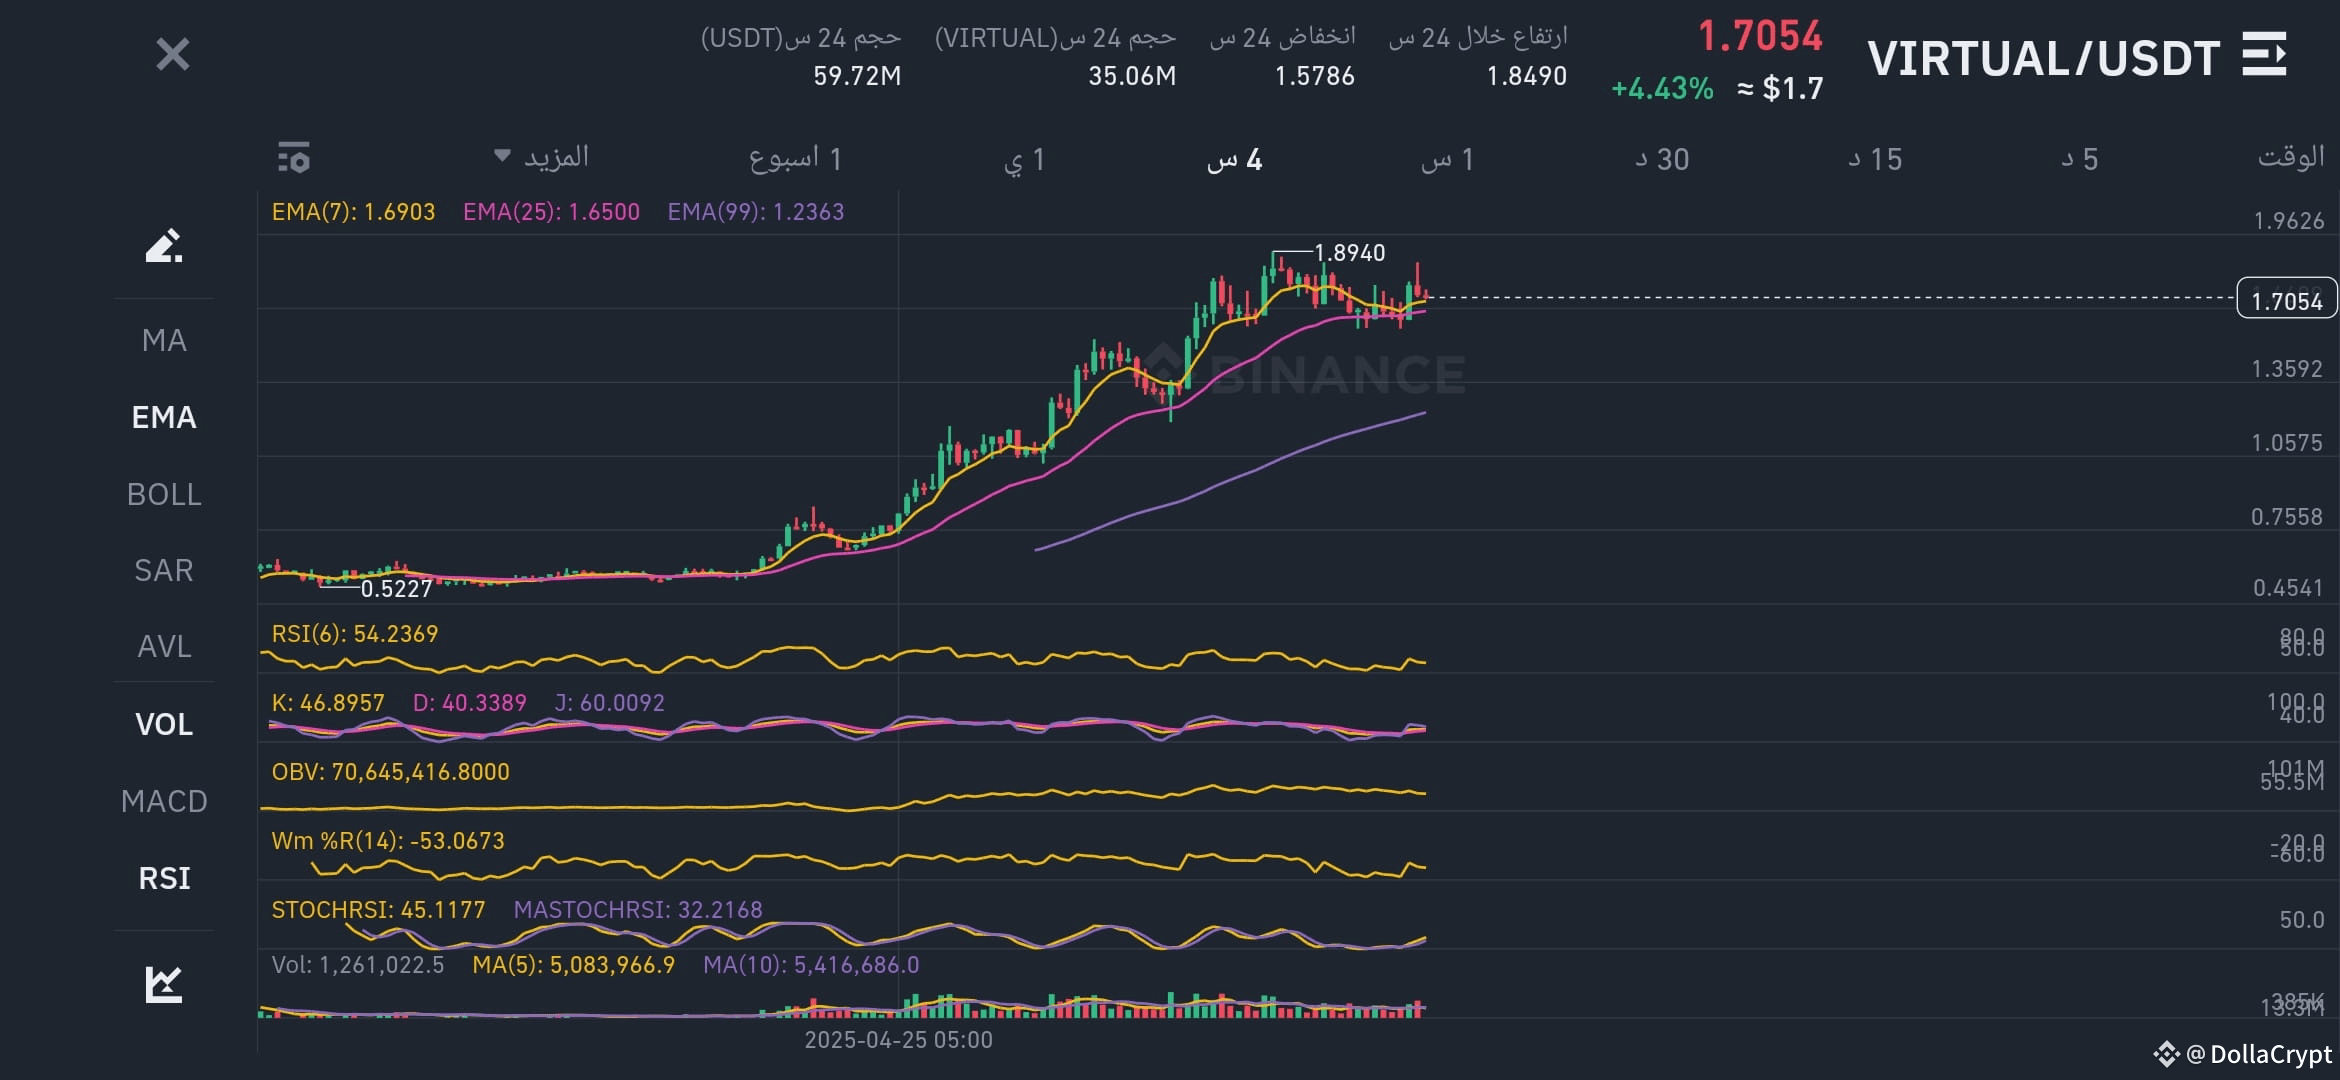
Task: Toggle the MA indicator
Action: (164, 341)
